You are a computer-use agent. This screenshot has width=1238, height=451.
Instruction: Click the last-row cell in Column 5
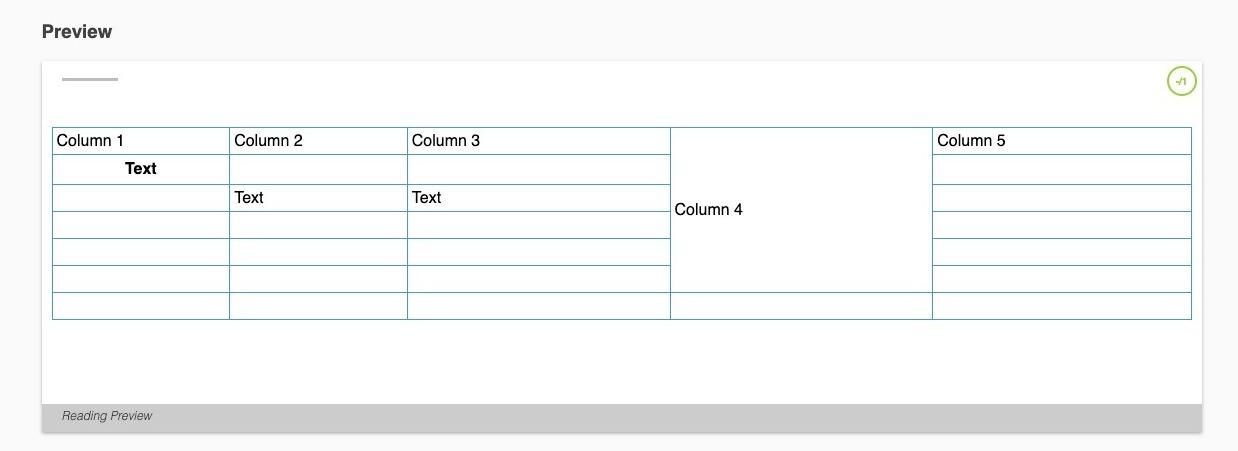coord(1062,306)
